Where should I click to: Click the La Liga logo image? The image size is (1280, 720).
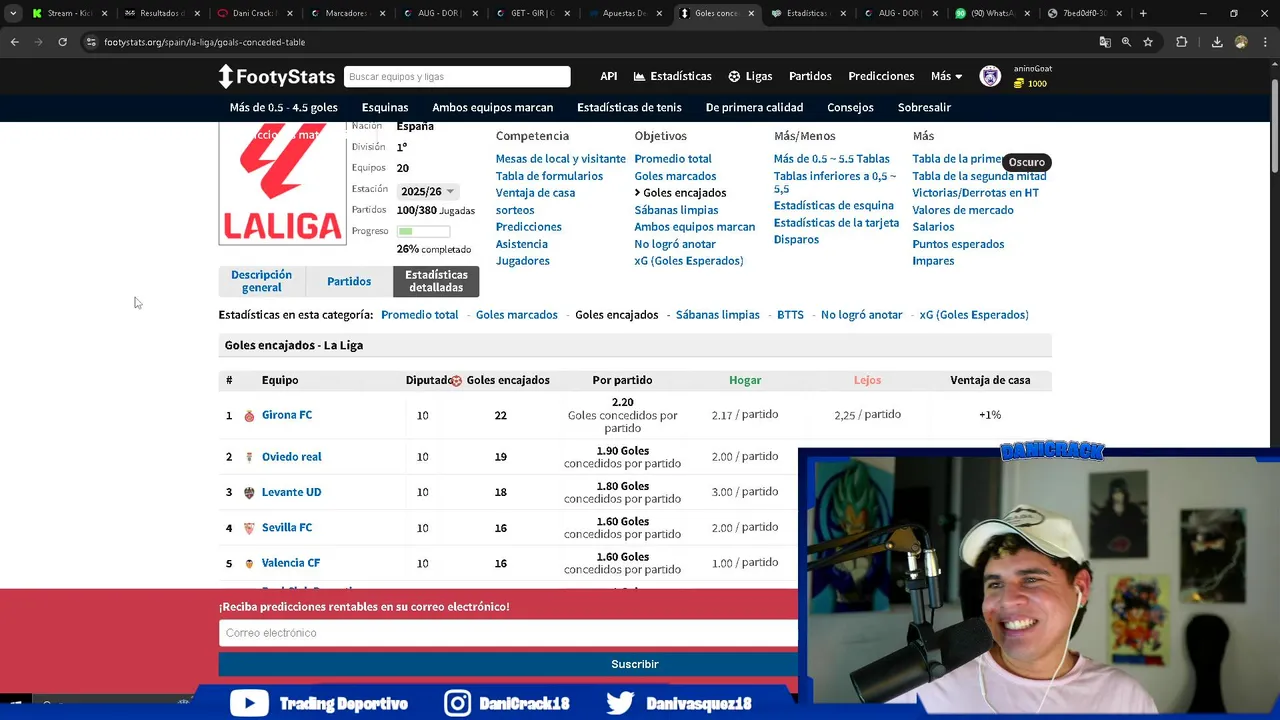click(x=282, y=184)
